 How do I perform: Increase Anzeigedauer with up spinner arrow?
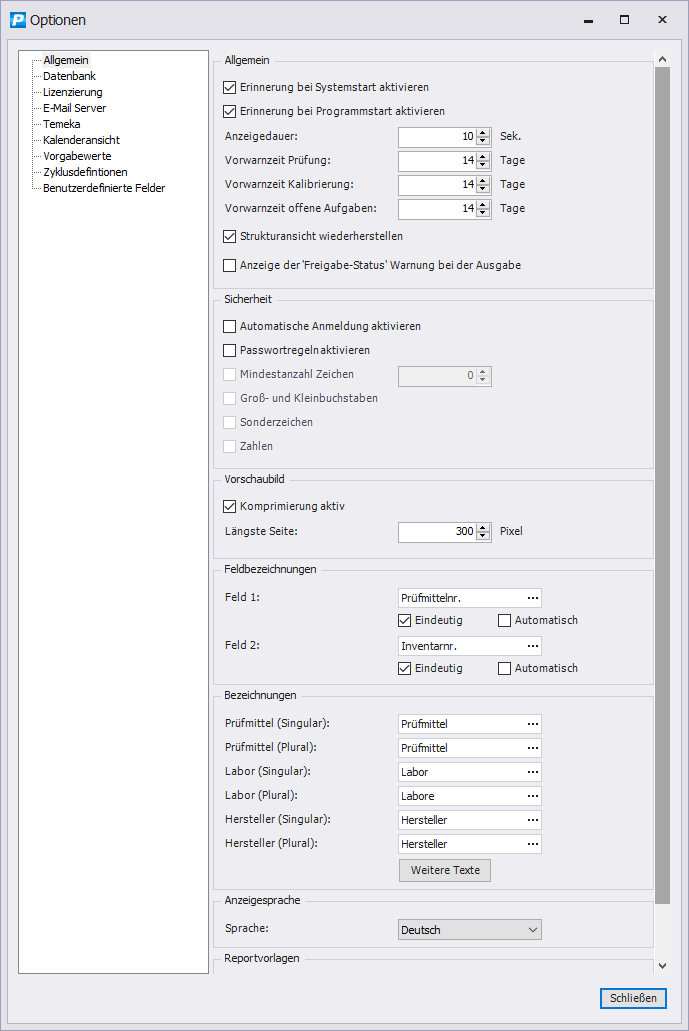484,132
